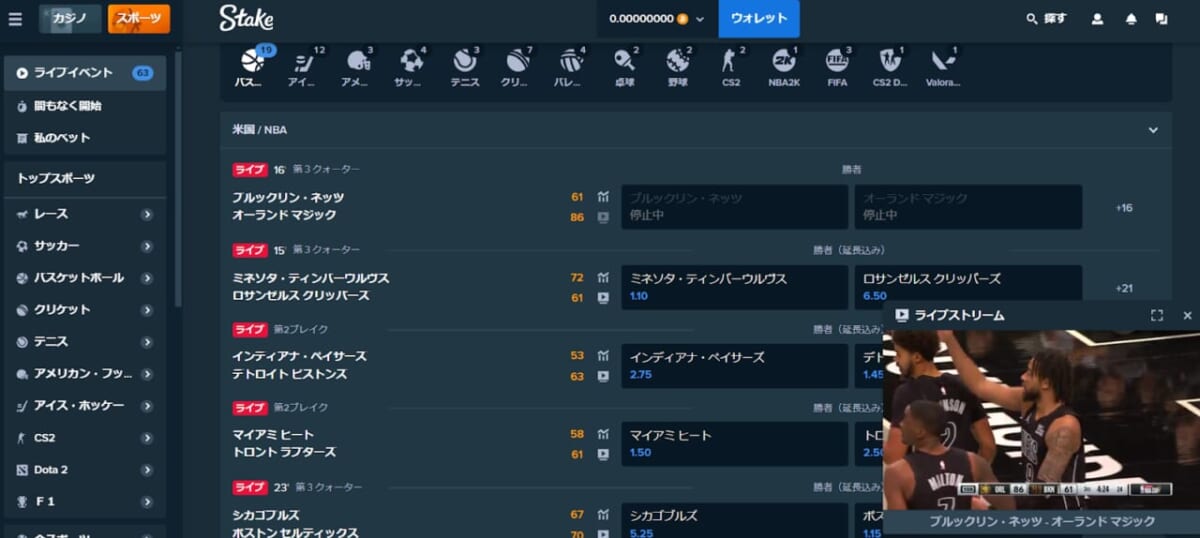Switch to the カジノ tab
This screenshot has height=538, width=1200.
click(70, 19)
